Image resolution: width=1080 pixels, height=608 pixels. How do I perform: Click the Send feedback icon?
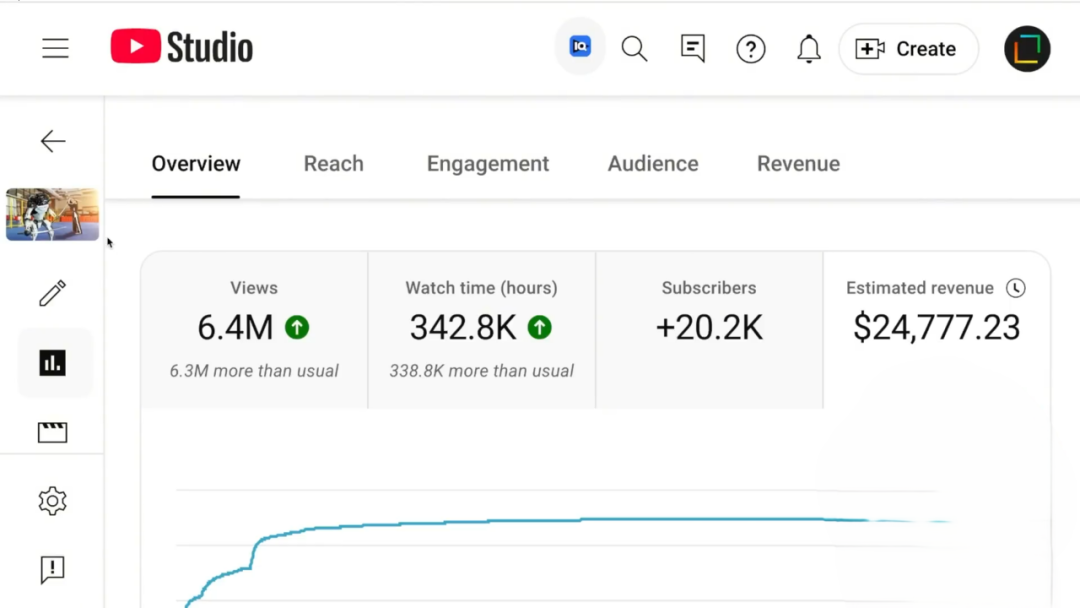pyautogui.click(x=52, y=570)
